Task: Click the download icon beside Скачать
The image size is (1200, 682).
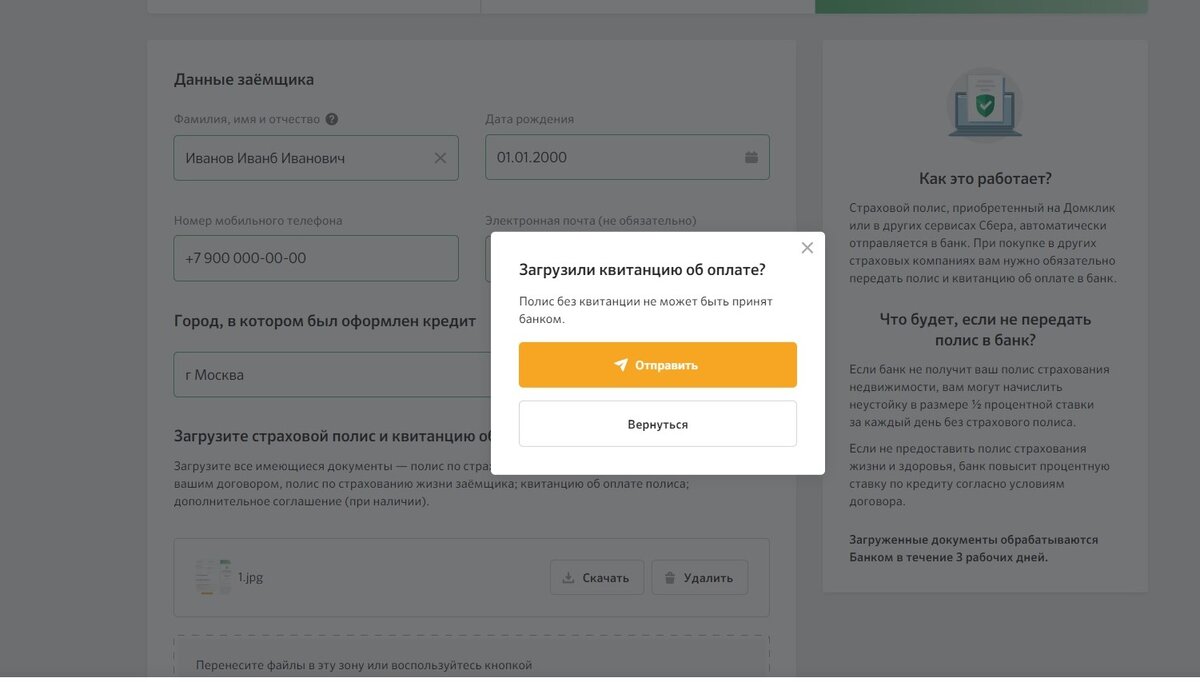Action: (569, 578)
